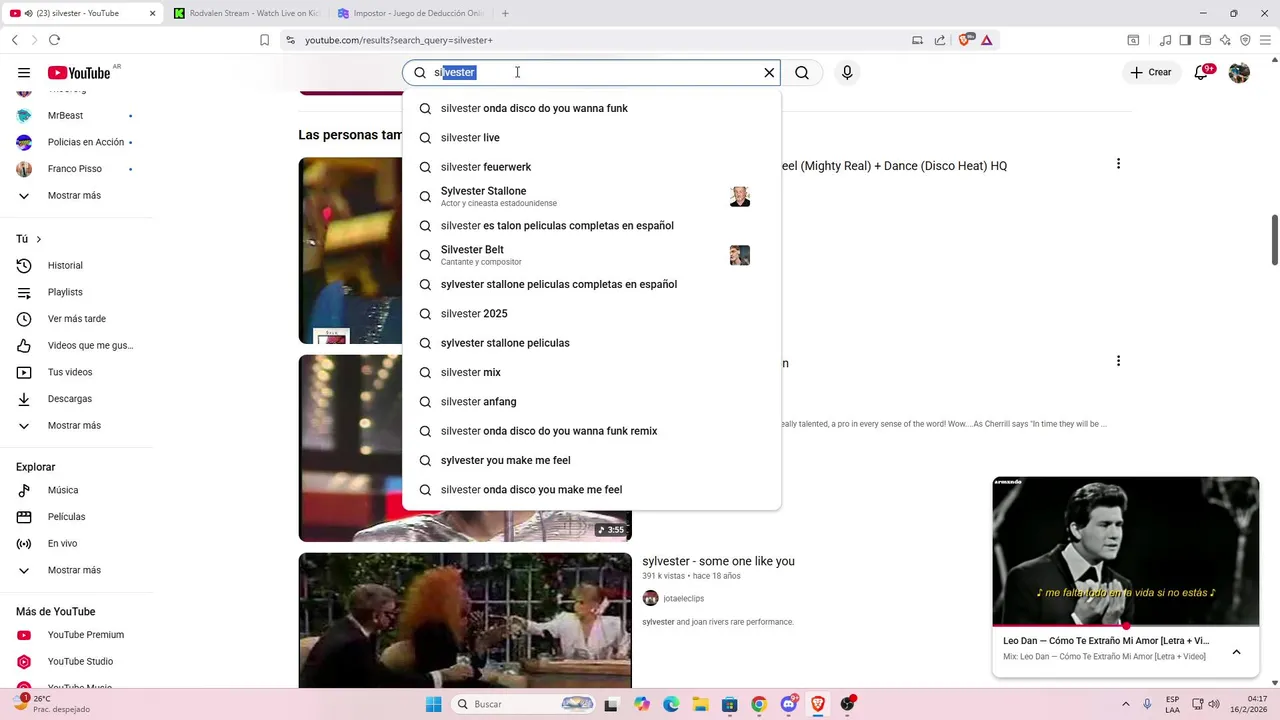This screenshot has width=1280, height=720.
Task: Open the browser main menu
Action: (1266, 40)
